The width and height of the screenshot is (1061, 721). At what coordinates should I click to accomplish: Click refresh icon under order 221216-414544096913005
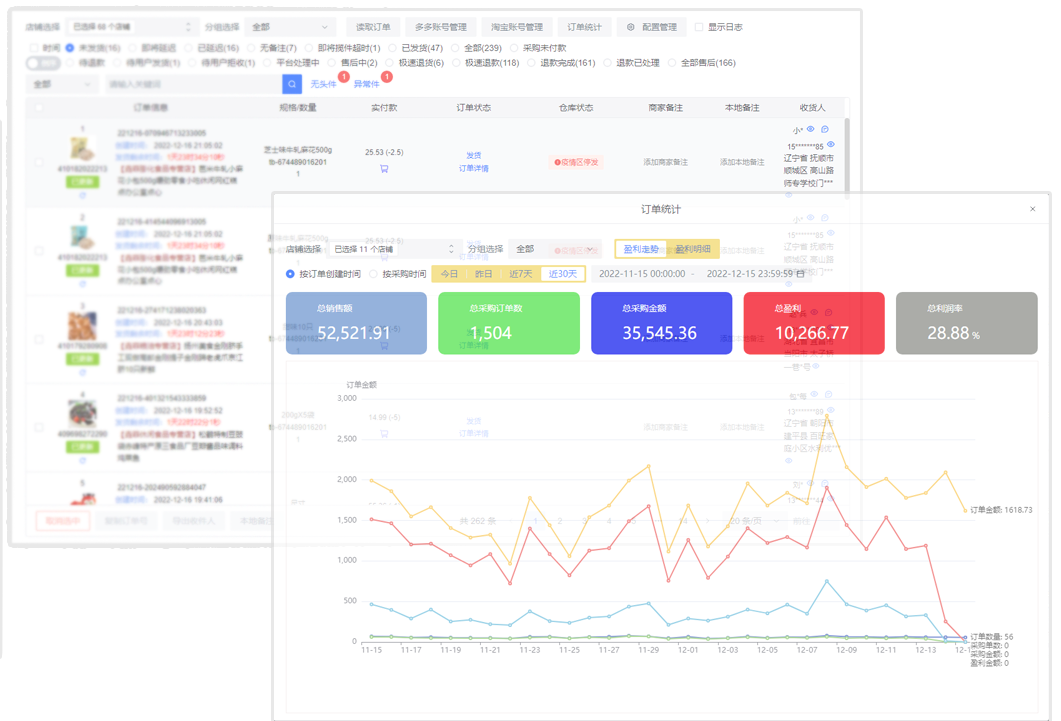tap(83, 284)
